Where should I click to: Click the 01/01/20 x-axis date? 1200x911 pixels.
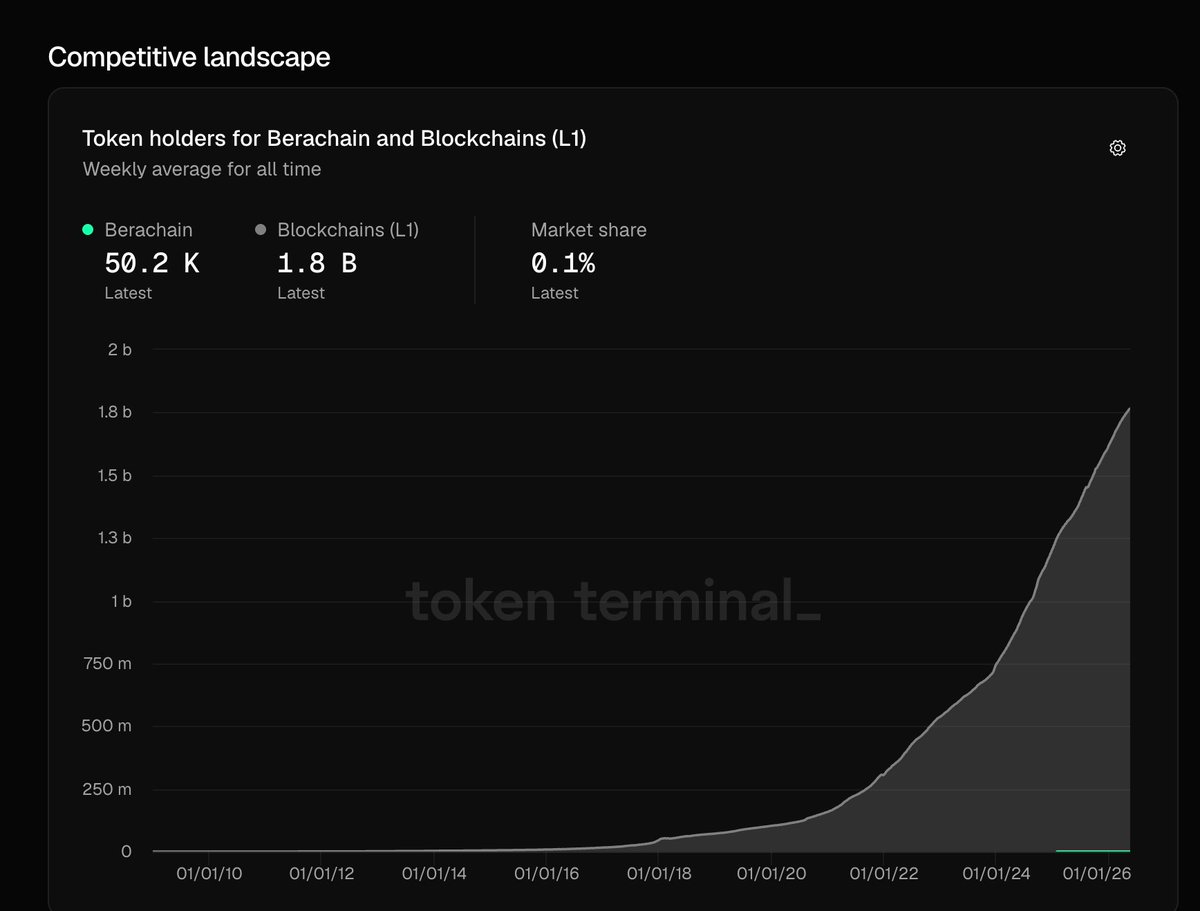[x=771, y=874]
